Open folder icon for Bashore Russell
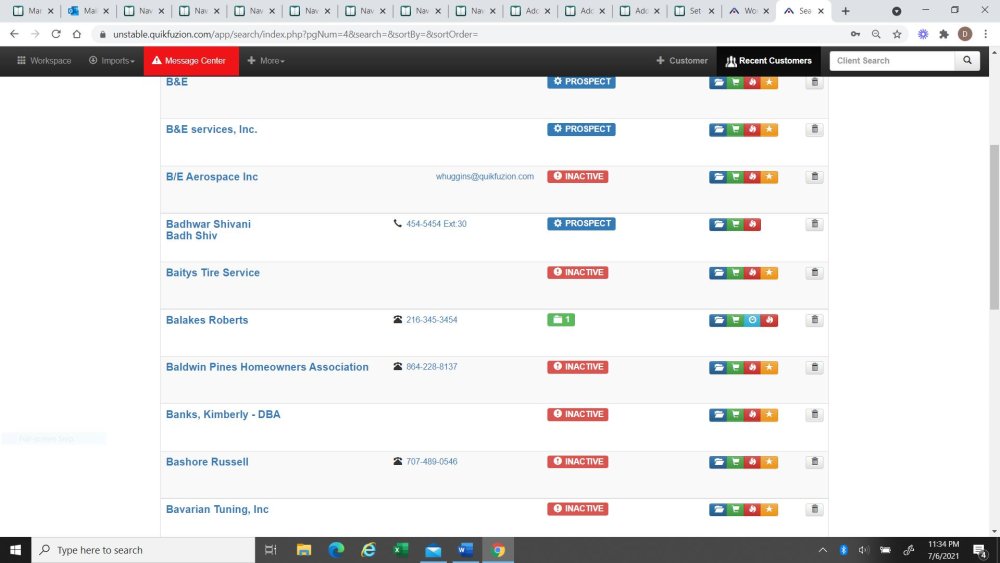Viewport: 1000px width, 563px height. [718, 462]
